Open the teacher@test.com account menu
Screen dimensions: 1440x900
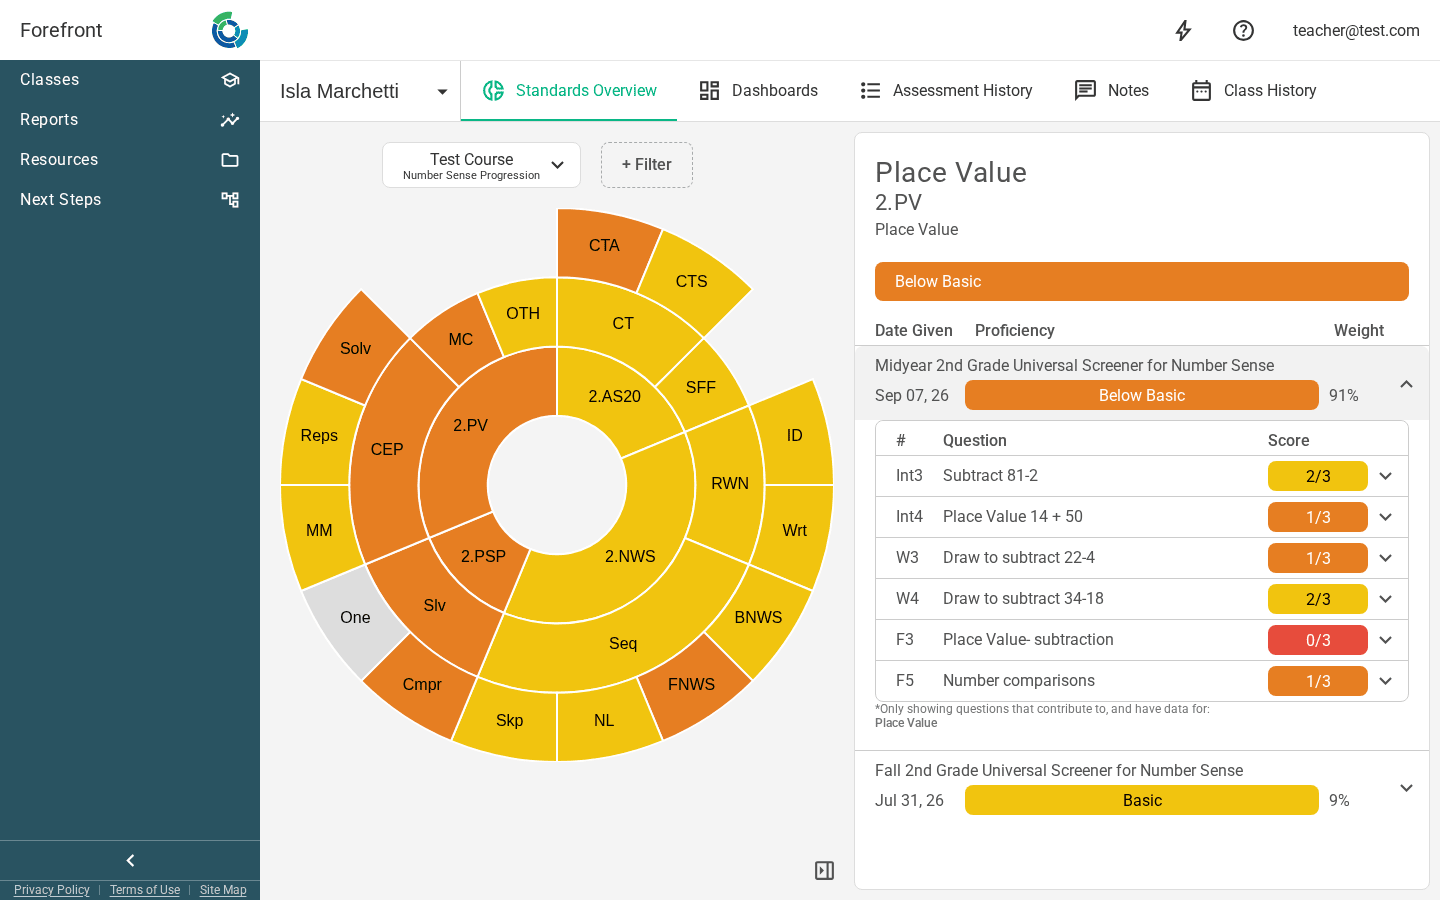1356,31
